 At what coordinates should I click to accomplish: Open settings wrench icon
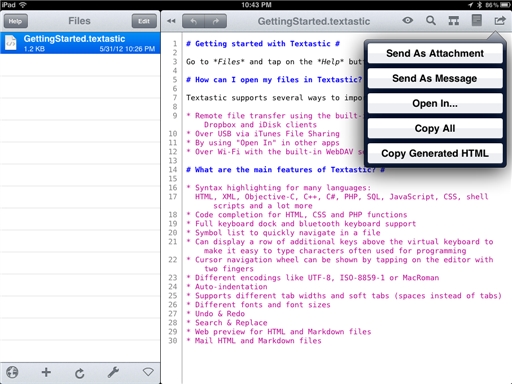click(x=113, y=372)
